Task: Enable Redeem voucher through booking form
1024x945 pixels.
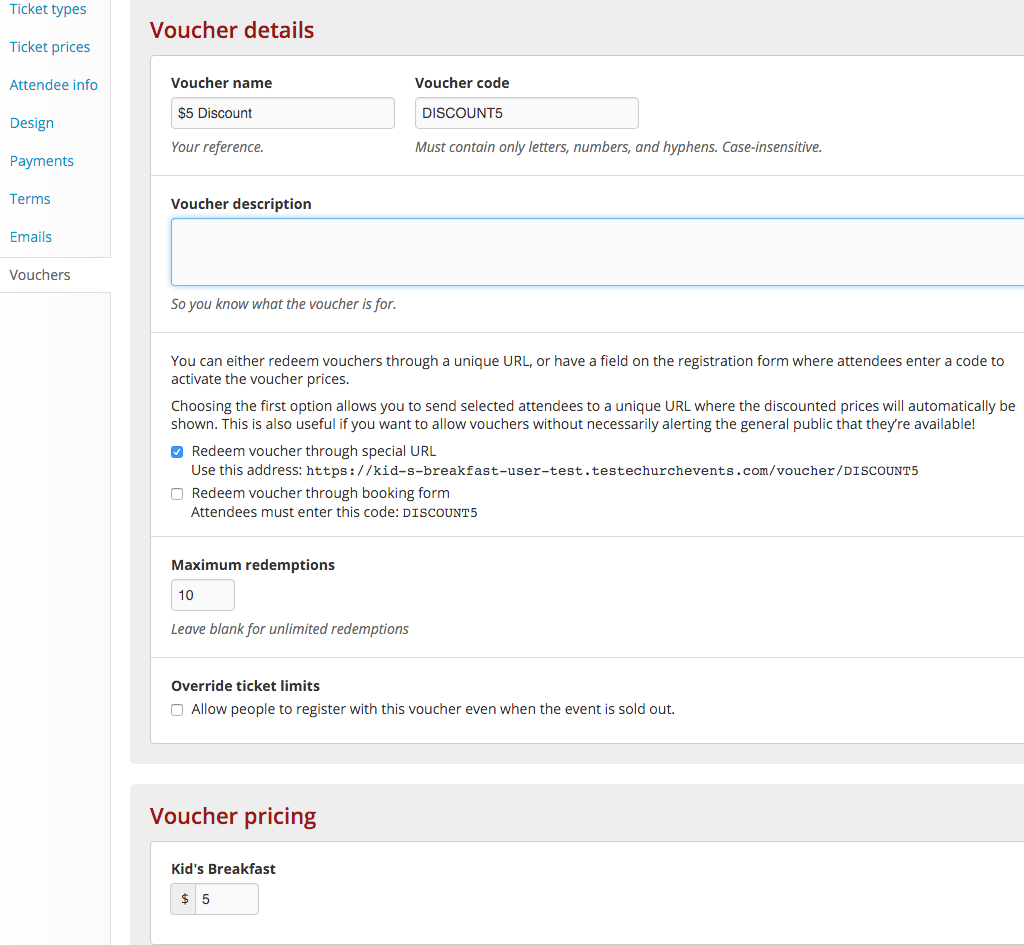Action: (x=177, y=494)
